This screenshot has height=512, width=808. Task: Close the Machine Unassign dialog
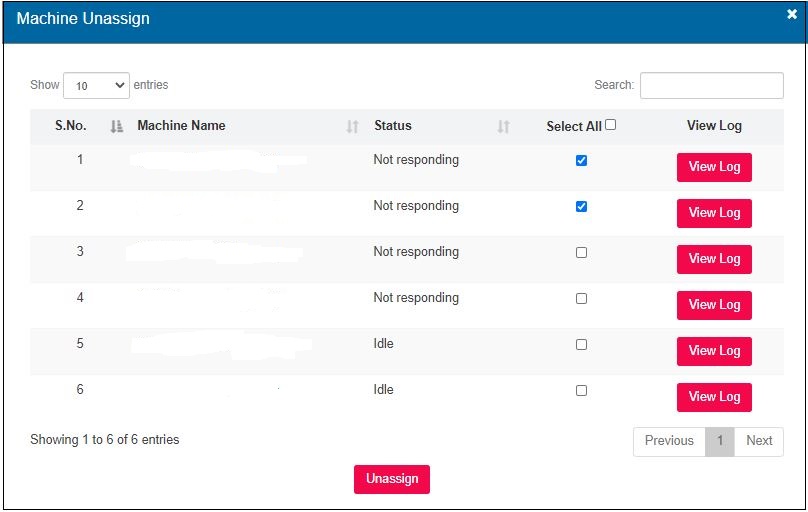pos(792,15)
